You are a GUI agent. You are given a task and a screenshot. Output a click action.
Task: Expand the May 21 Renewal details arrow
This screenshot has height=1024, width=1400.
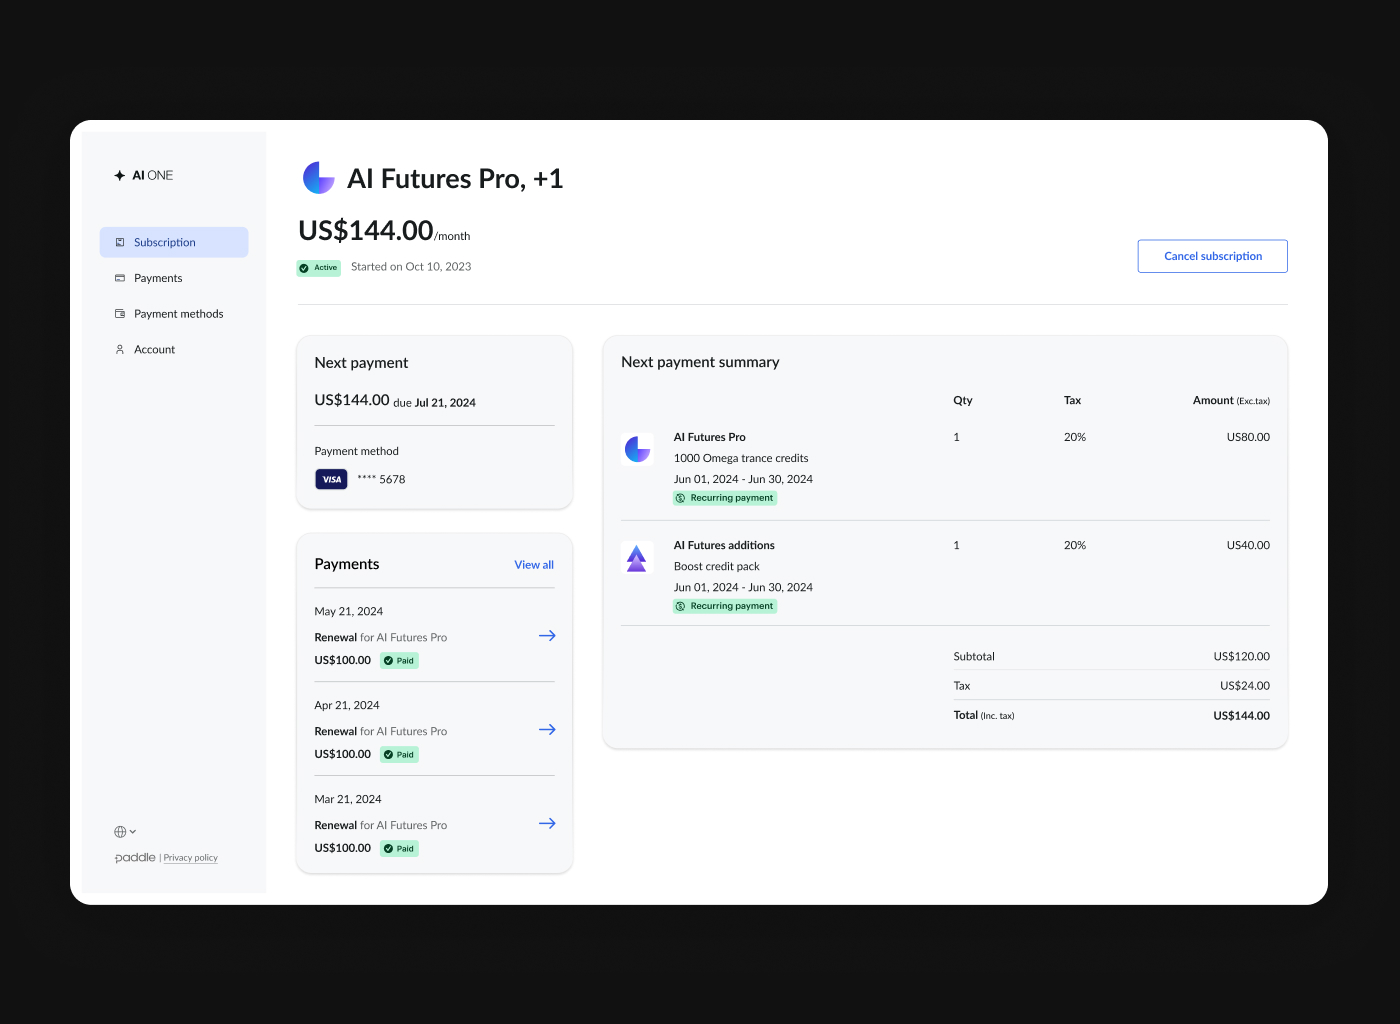[547, 635]
